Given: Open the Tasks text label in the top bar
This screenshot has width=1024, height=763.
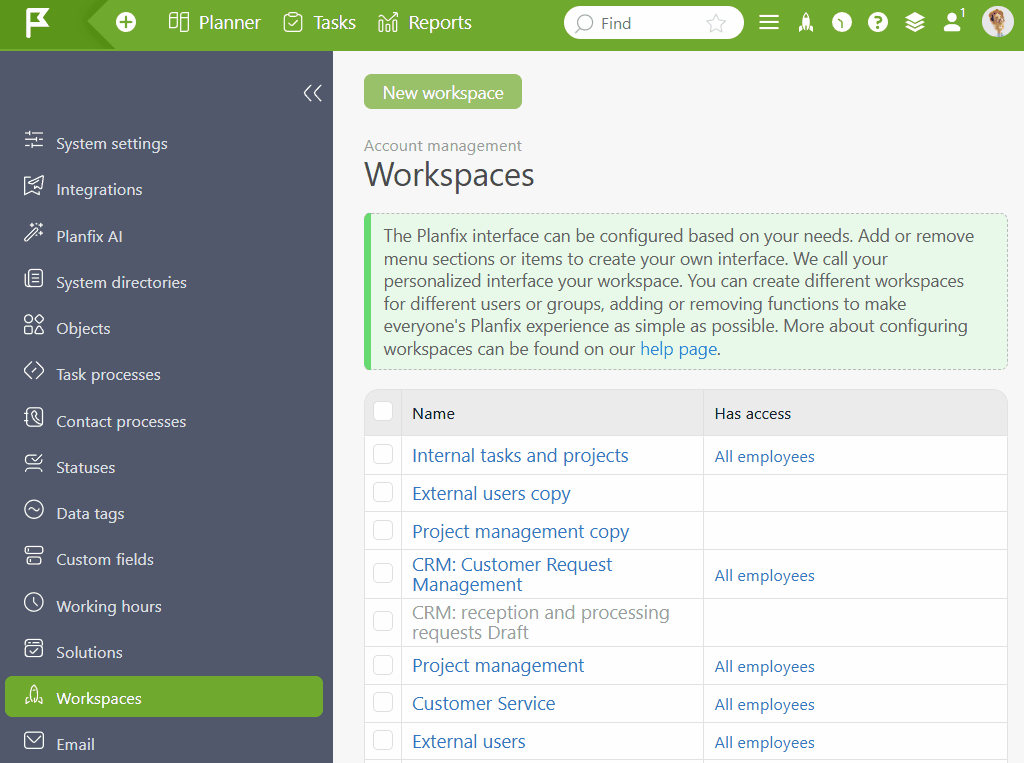Looking at the screenshot, I should pyautogui.click(x=334, y=23).
